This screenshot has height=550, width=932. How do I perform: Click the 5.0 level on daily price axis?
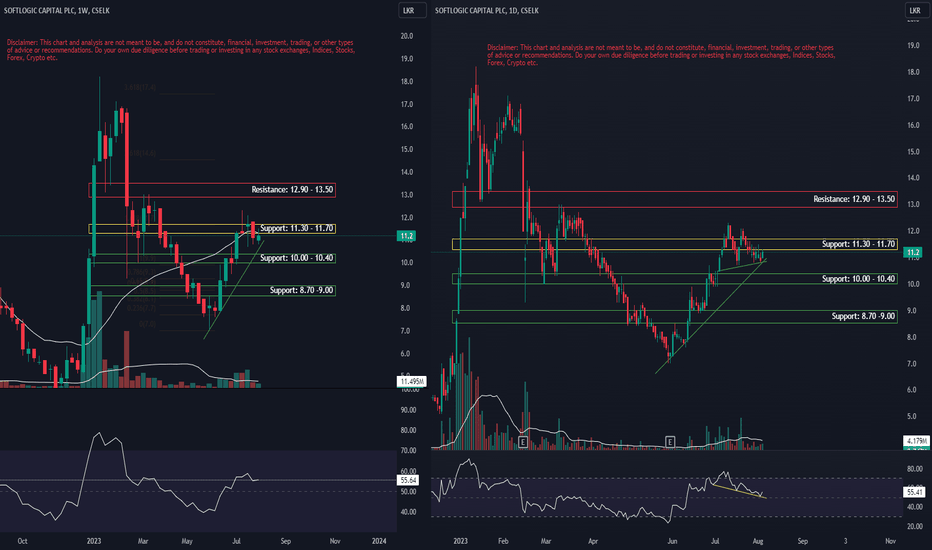(x=914, y=416)
